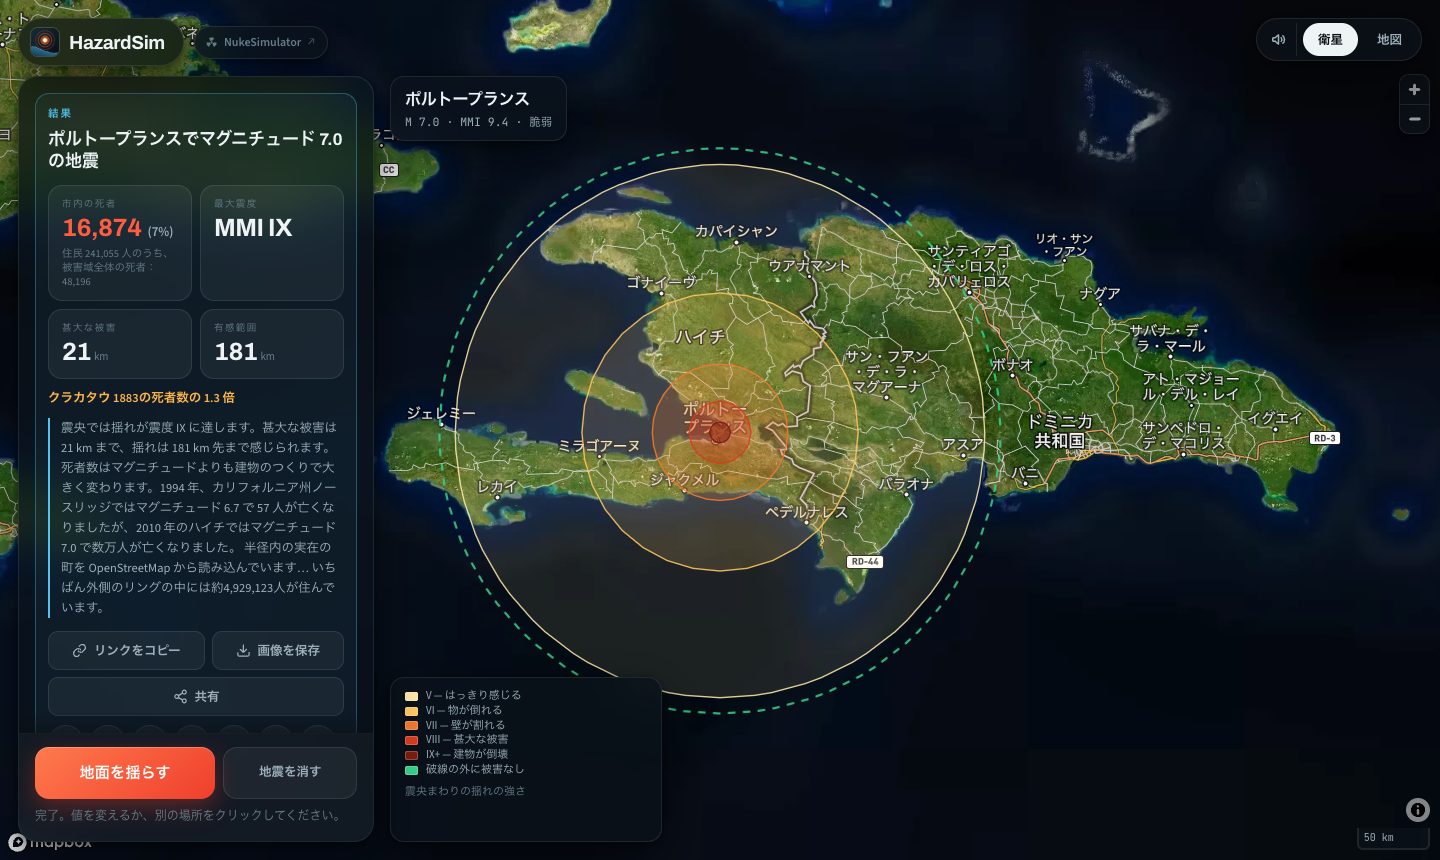Click the epicenter marker at ポルトープランス
Screen dimensions: 1440x860
point(720,432)
